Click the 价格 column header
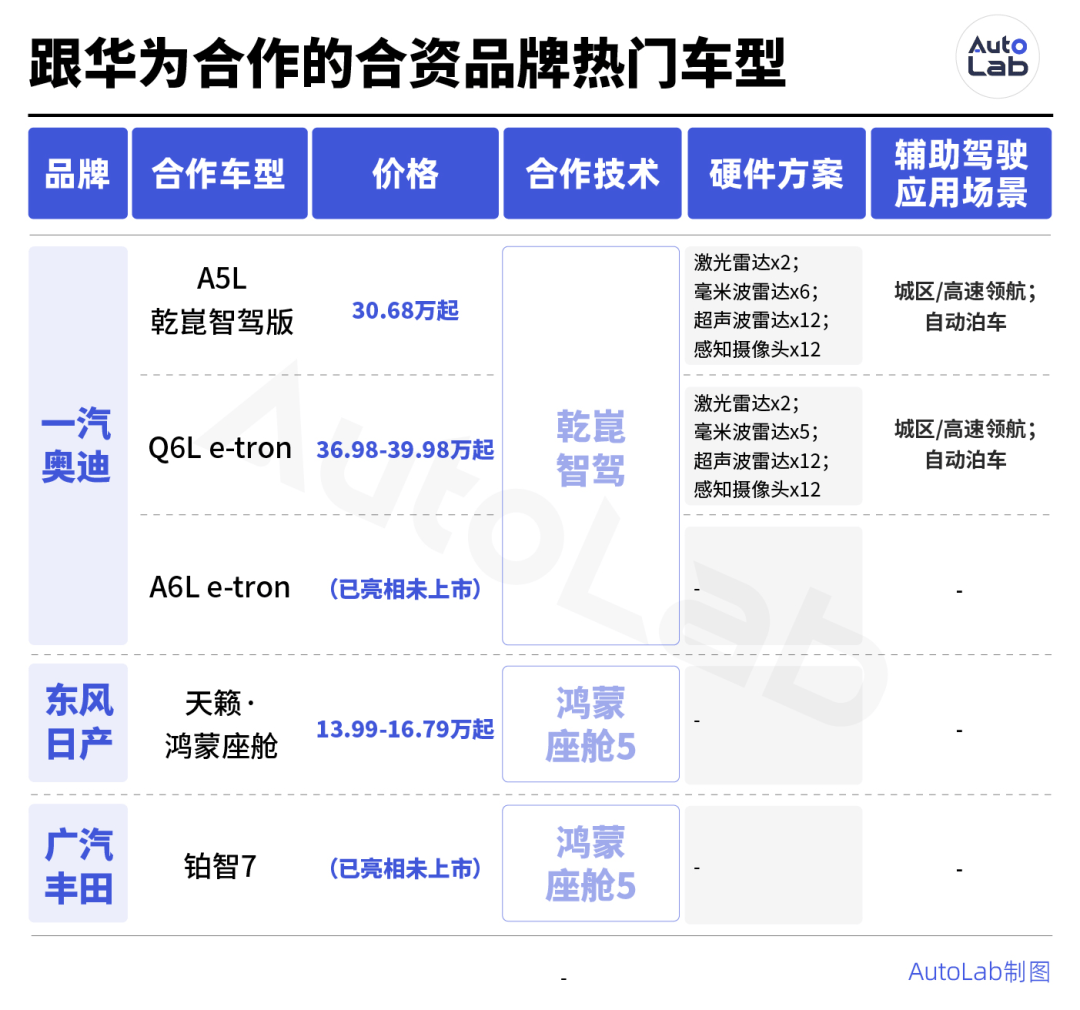 [404, 172]
